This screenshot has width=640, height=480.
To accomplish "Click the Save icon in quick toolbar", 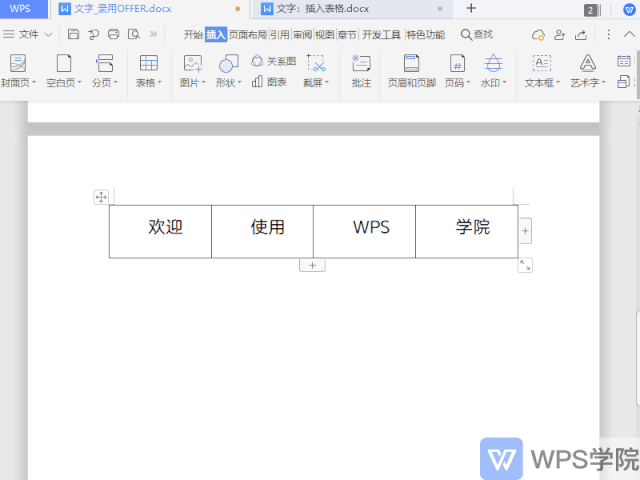I will (73, 34).
